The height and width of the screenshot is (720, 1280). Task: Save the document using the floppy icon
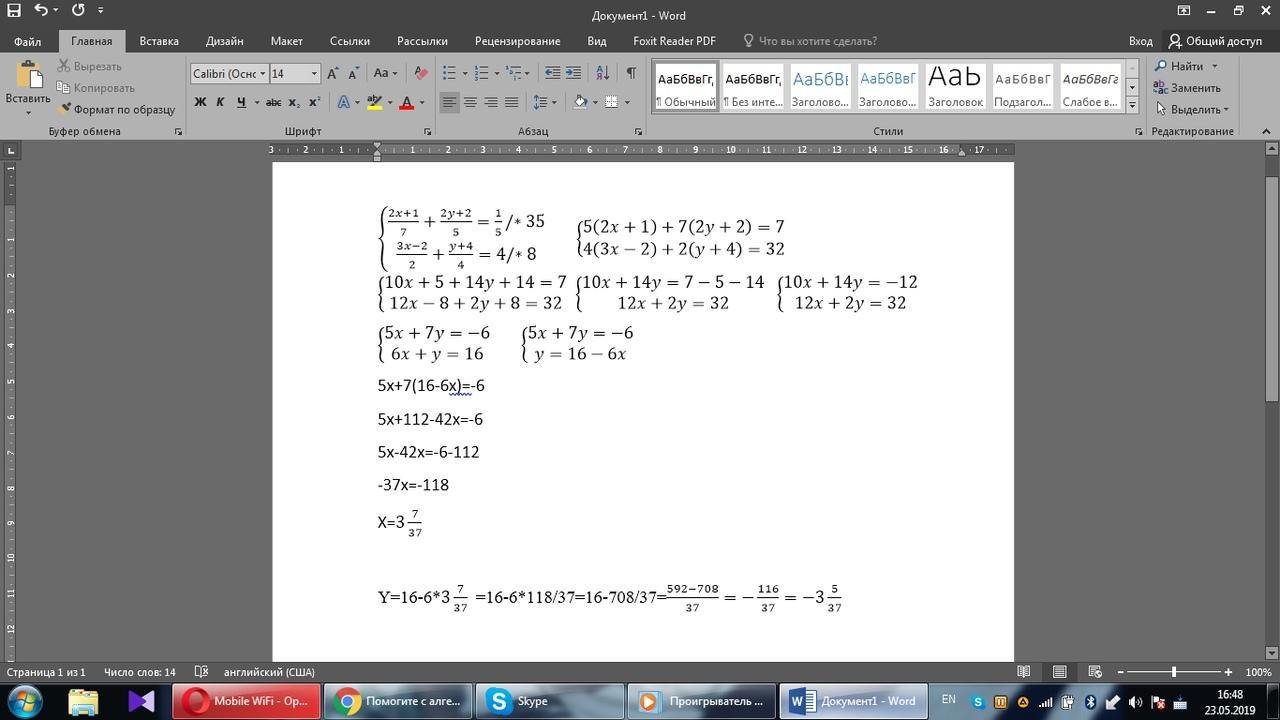click(x=14, y=10)
